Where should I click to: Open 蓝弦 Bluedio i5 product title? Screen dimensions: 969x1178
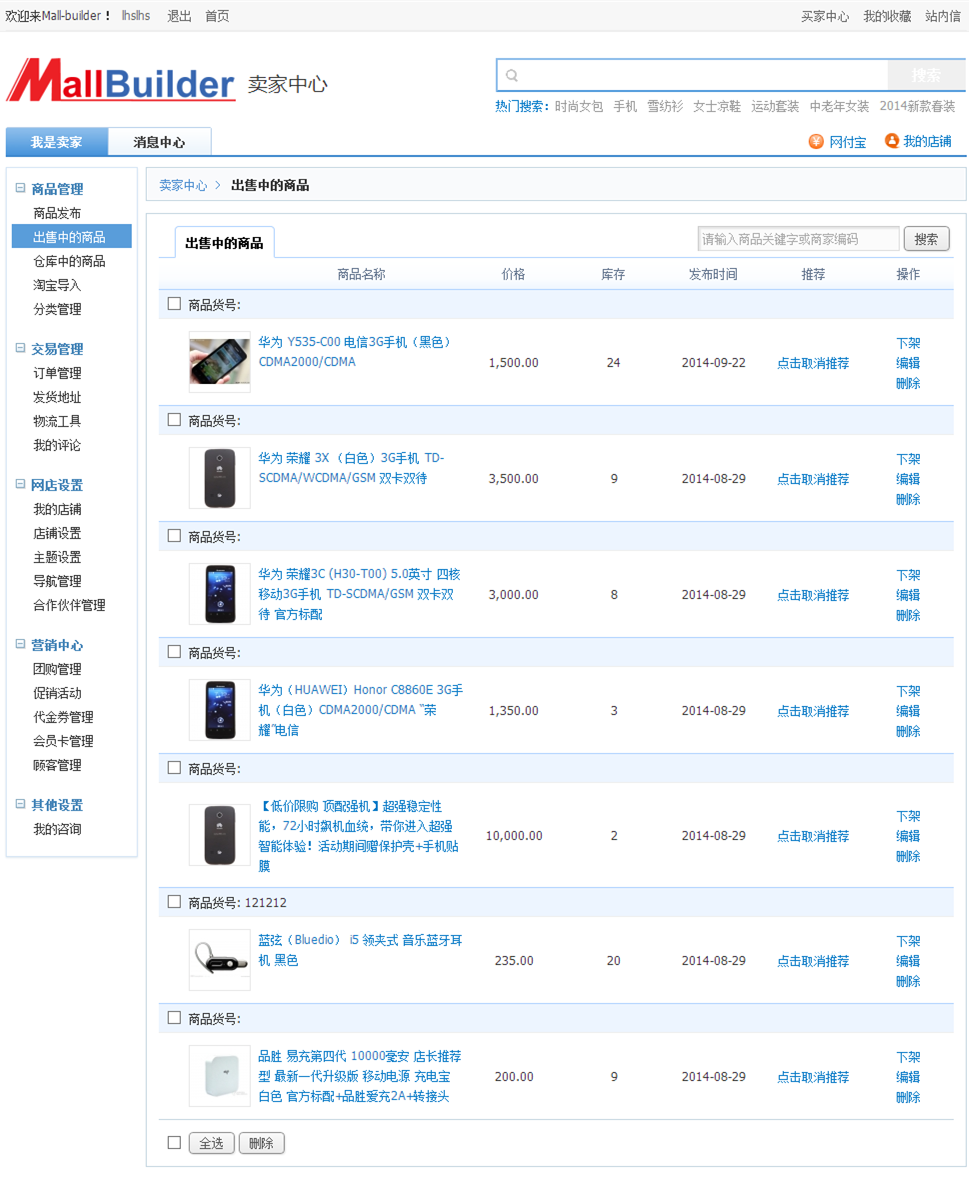(x=361, y=950)
